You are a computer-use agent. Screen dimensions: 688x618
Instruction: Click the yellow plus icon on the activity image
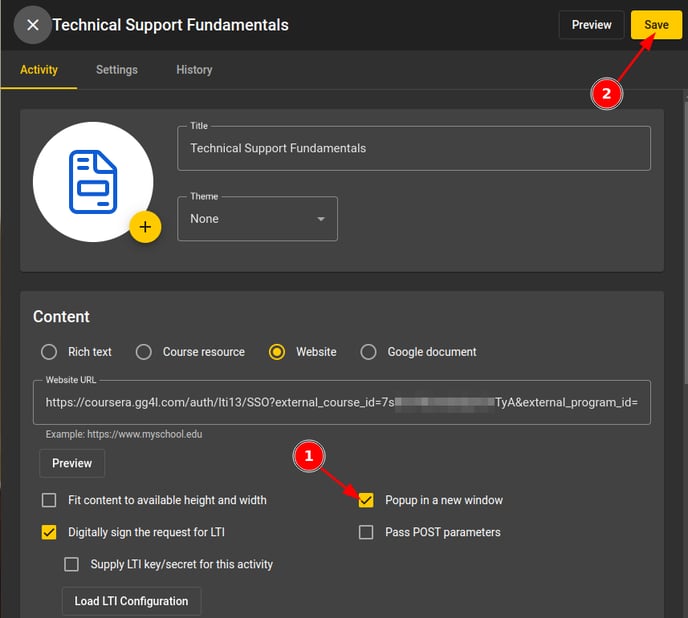tap(145, 227)
